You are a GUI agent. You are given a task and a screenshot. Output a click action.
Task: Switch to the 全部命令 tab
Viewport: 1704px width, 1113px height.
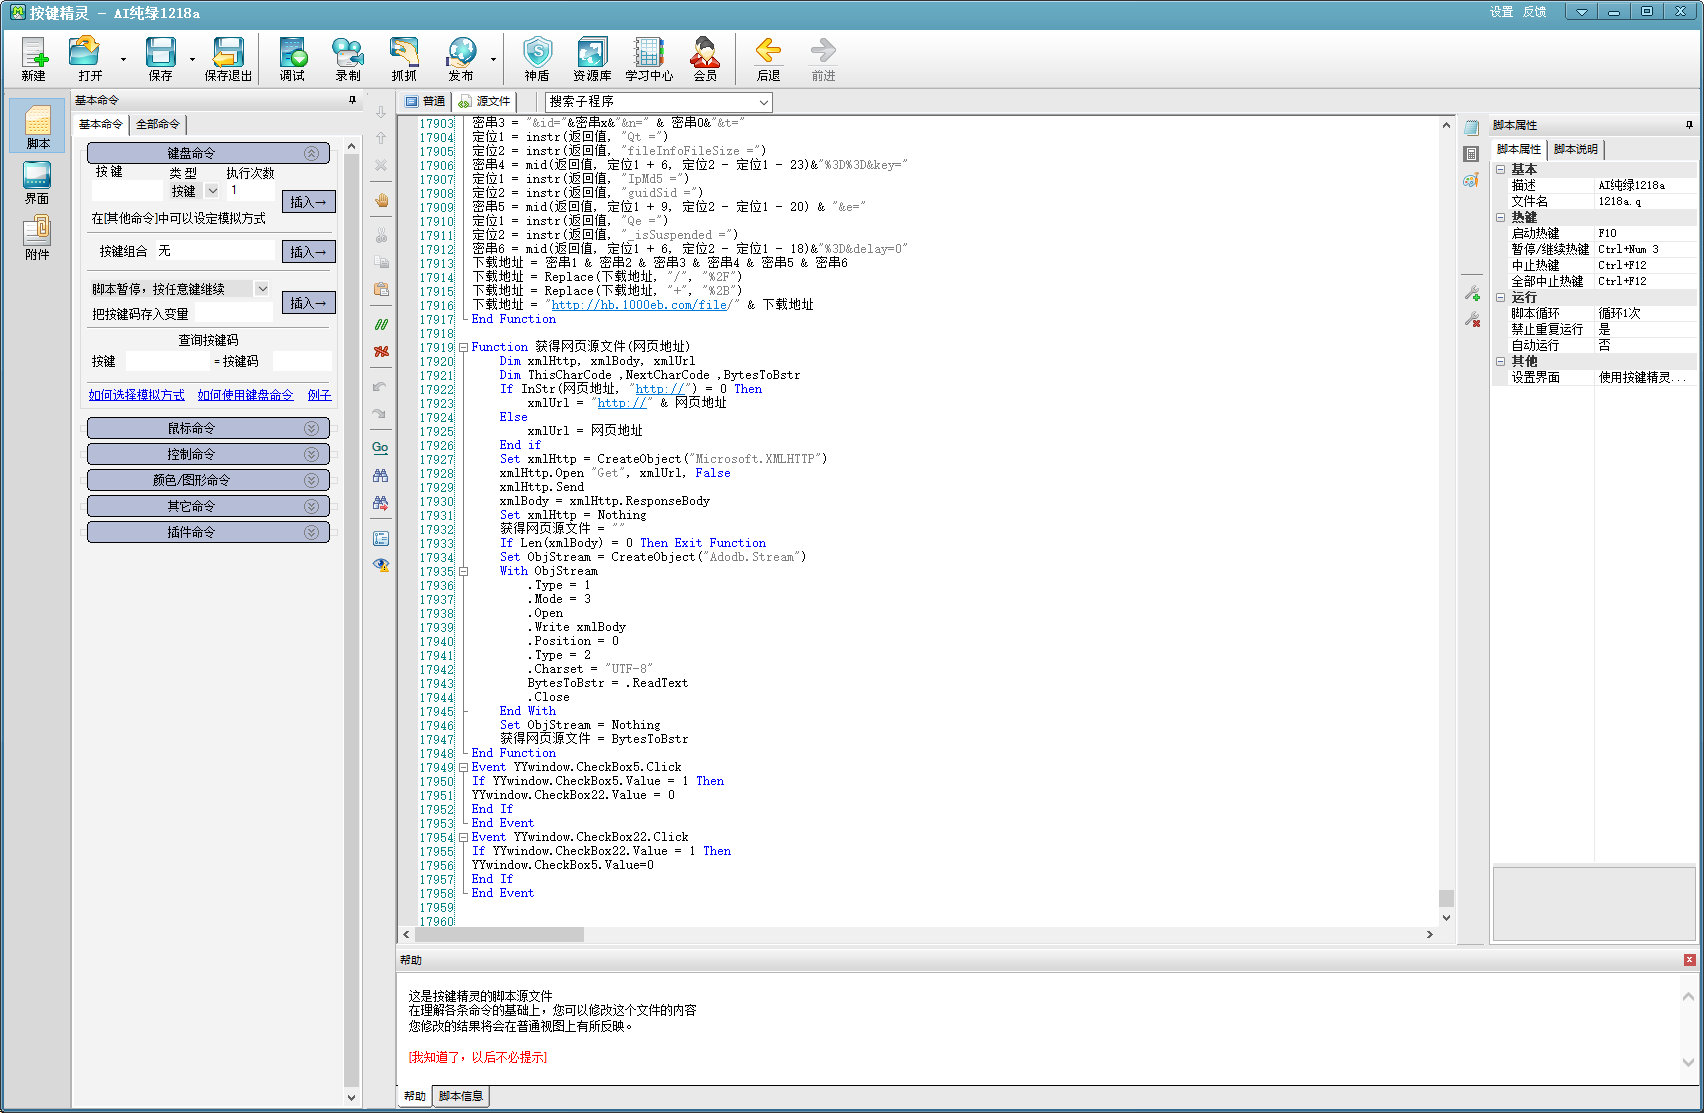(158, 124)
